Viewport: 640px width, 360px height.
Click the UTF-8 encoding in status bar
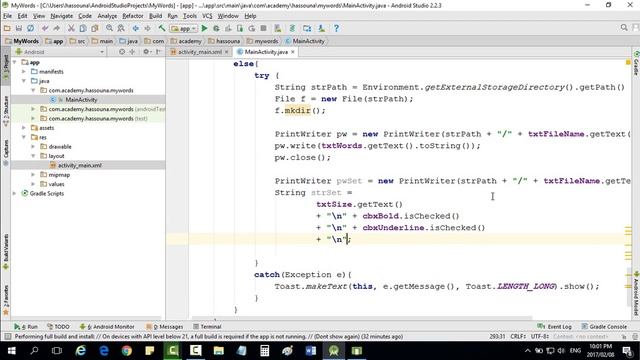pyautogui.click(x=541, y=336)
